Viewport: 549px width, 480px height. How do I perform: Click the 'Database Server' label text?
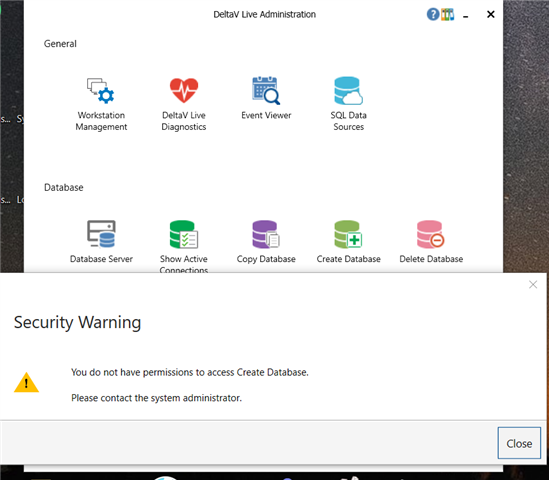click(101, 259)
